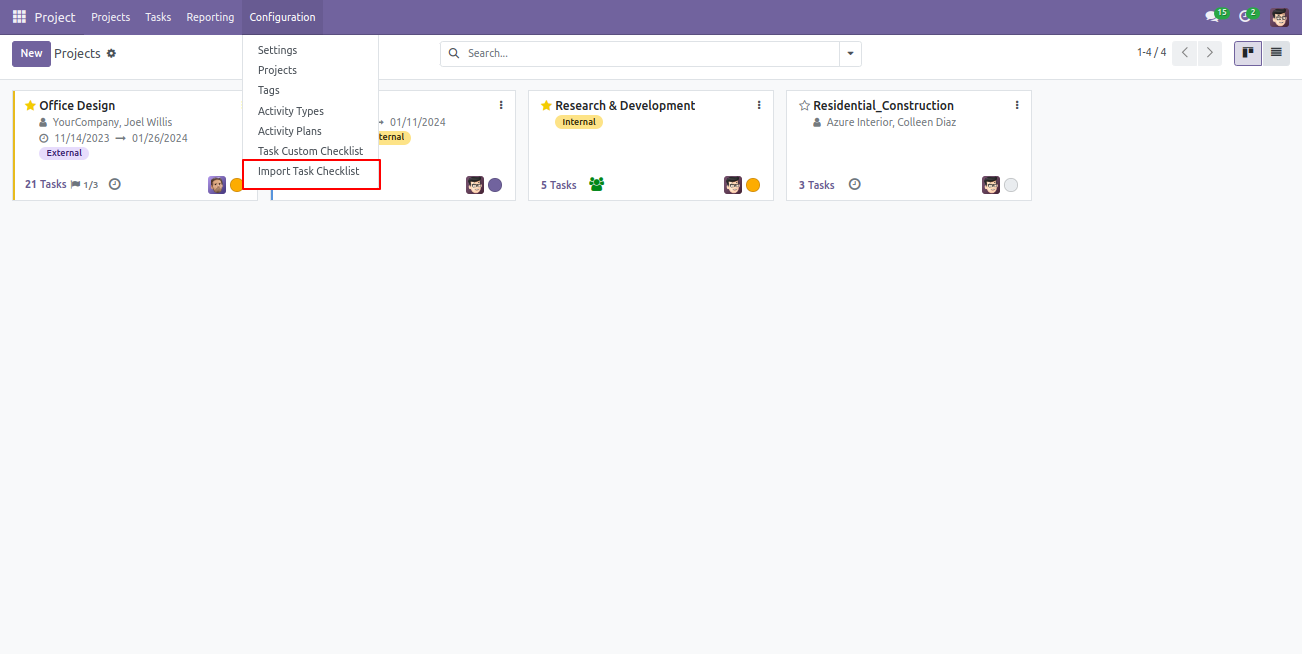Open the Office Design project title
1302x654 pixels.
pos(77,105)
